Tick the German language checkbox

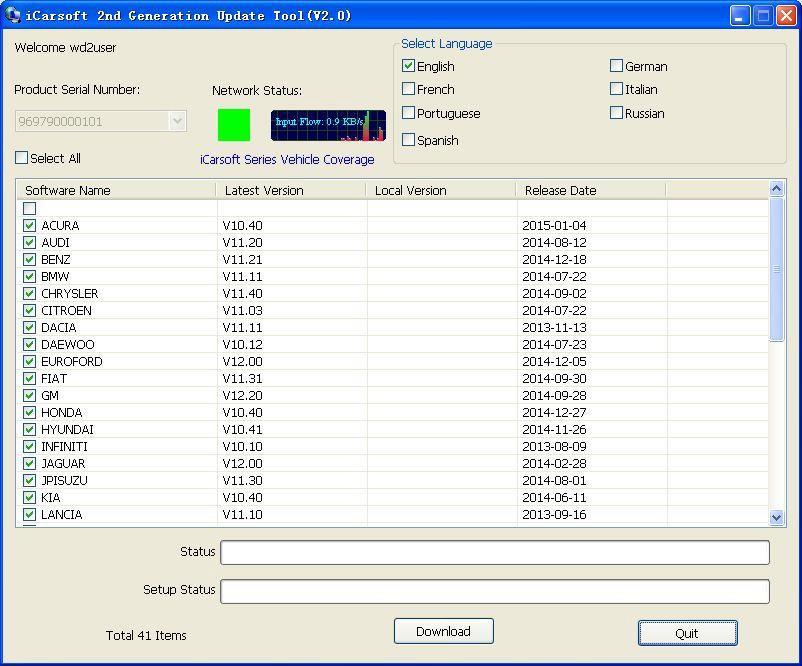coord(616,66)
